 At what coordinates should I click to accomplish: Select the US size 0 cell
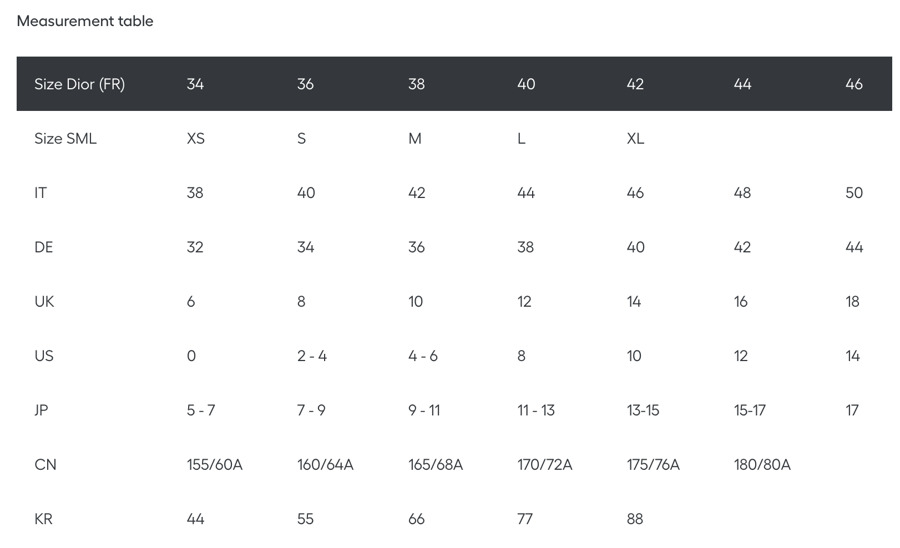[x=191, y=356]
